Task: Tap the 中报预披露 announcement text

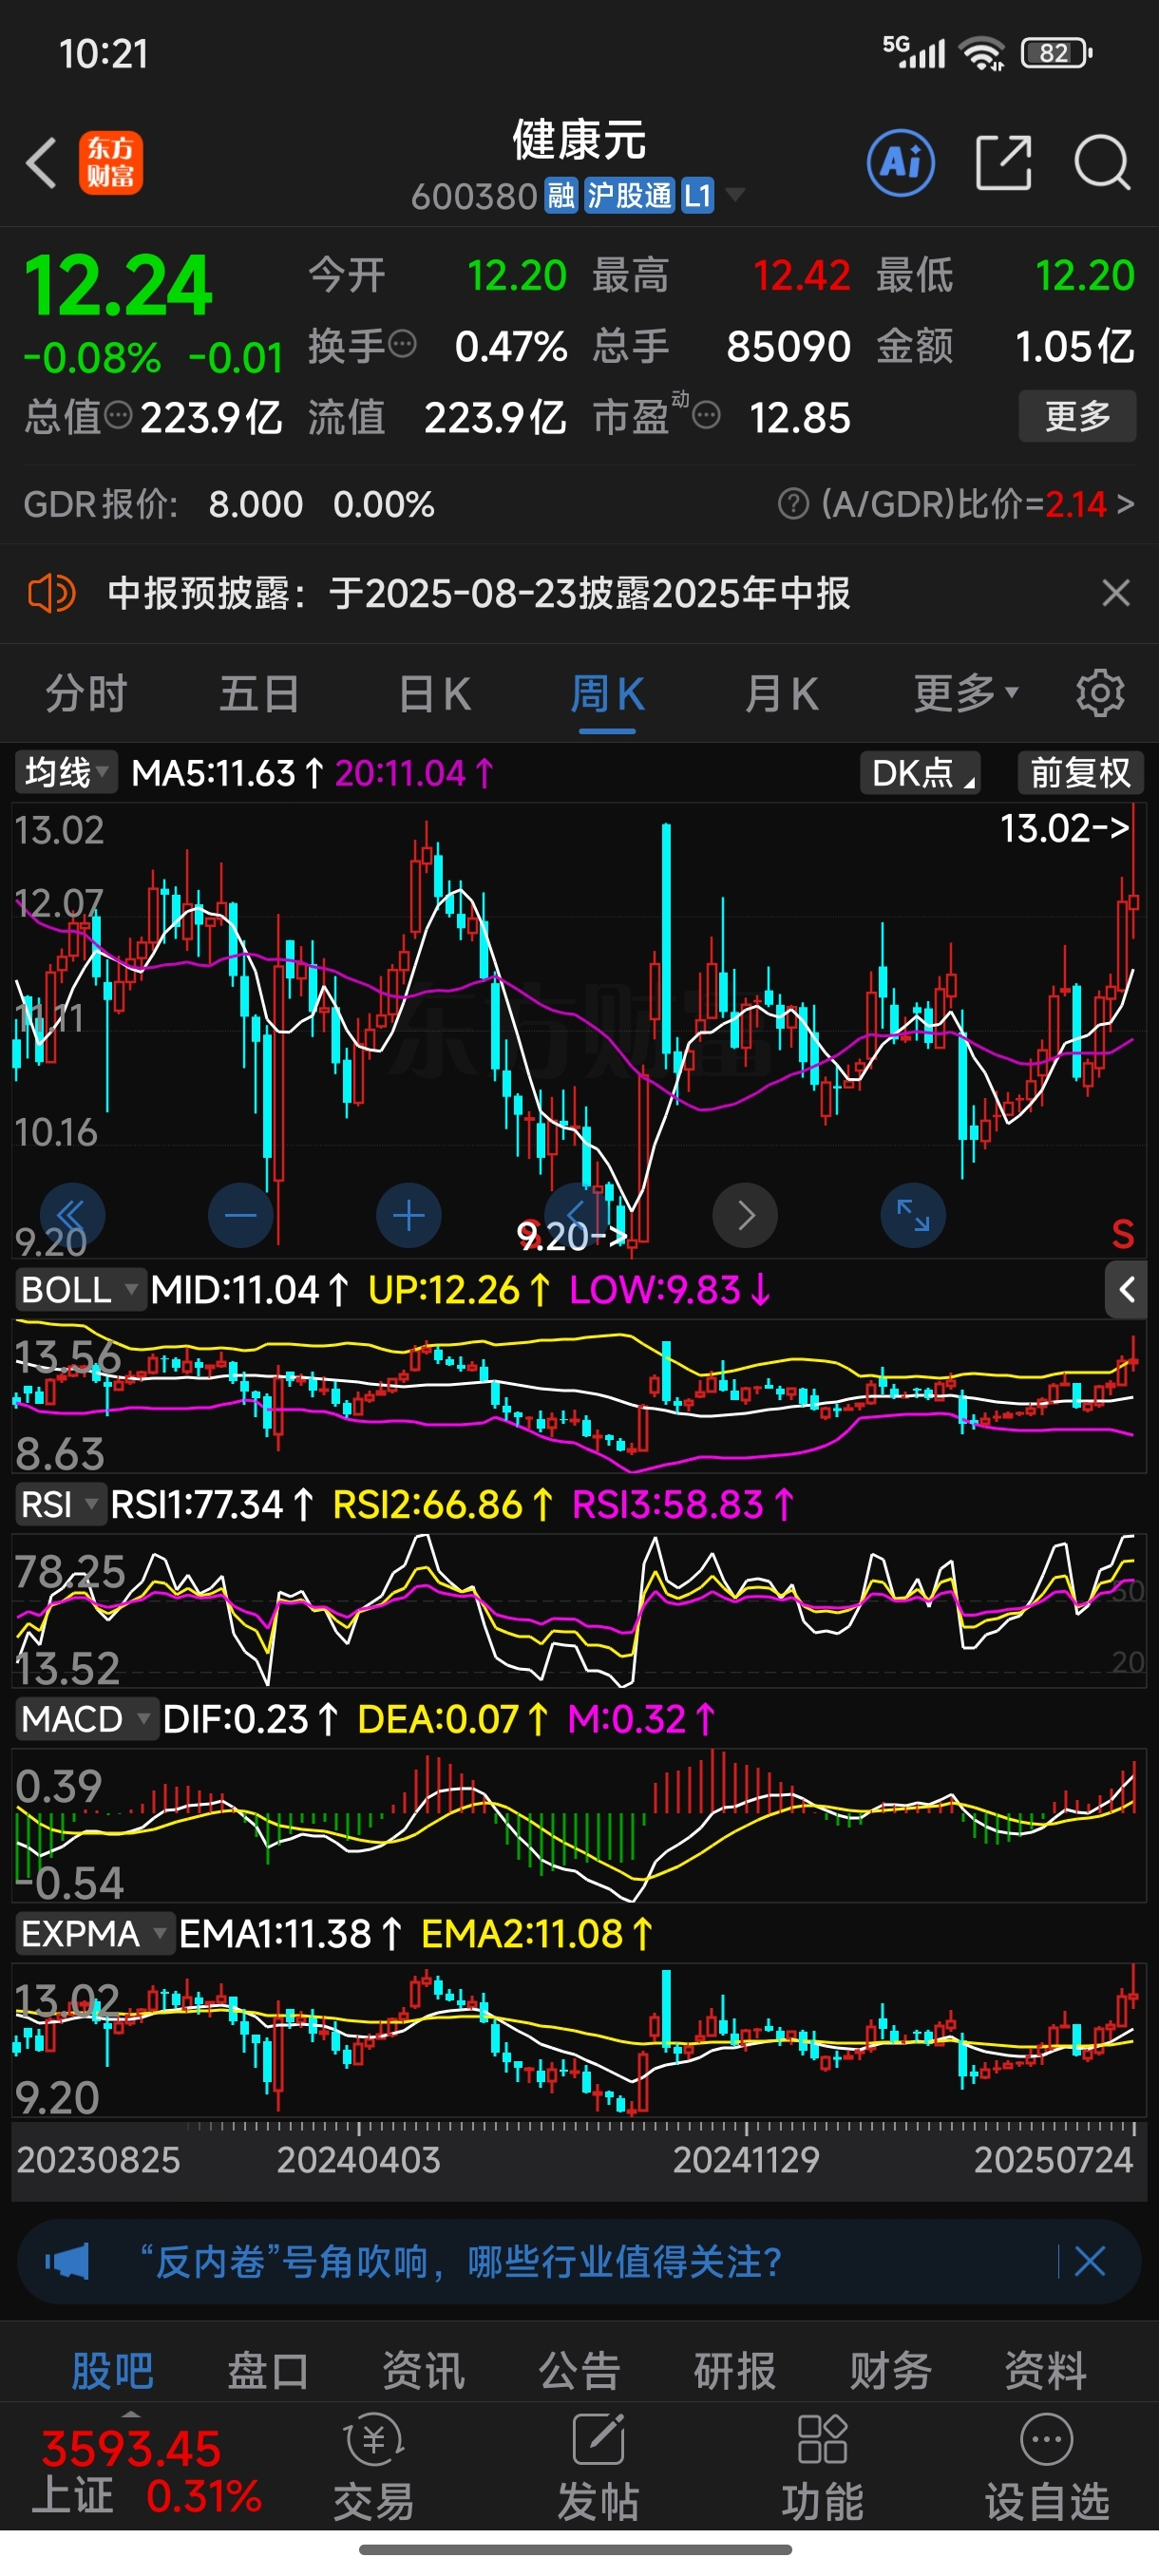Action: click(479, 593)
